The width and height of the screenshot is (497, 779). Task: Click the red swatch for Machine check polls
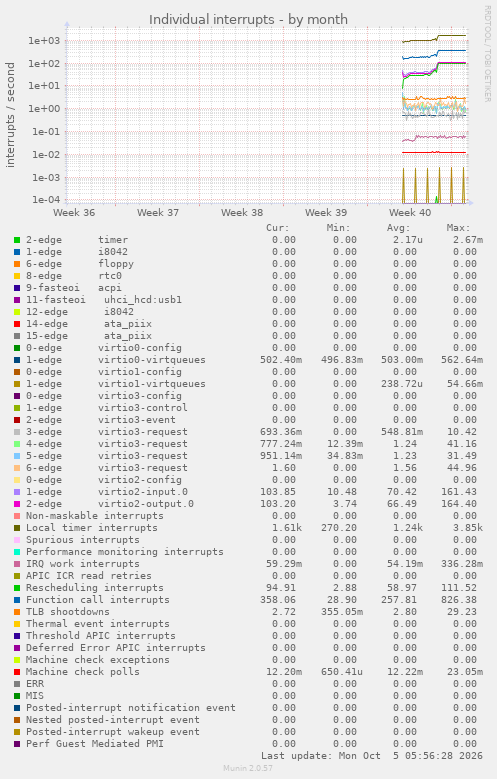tap(17, 672)
